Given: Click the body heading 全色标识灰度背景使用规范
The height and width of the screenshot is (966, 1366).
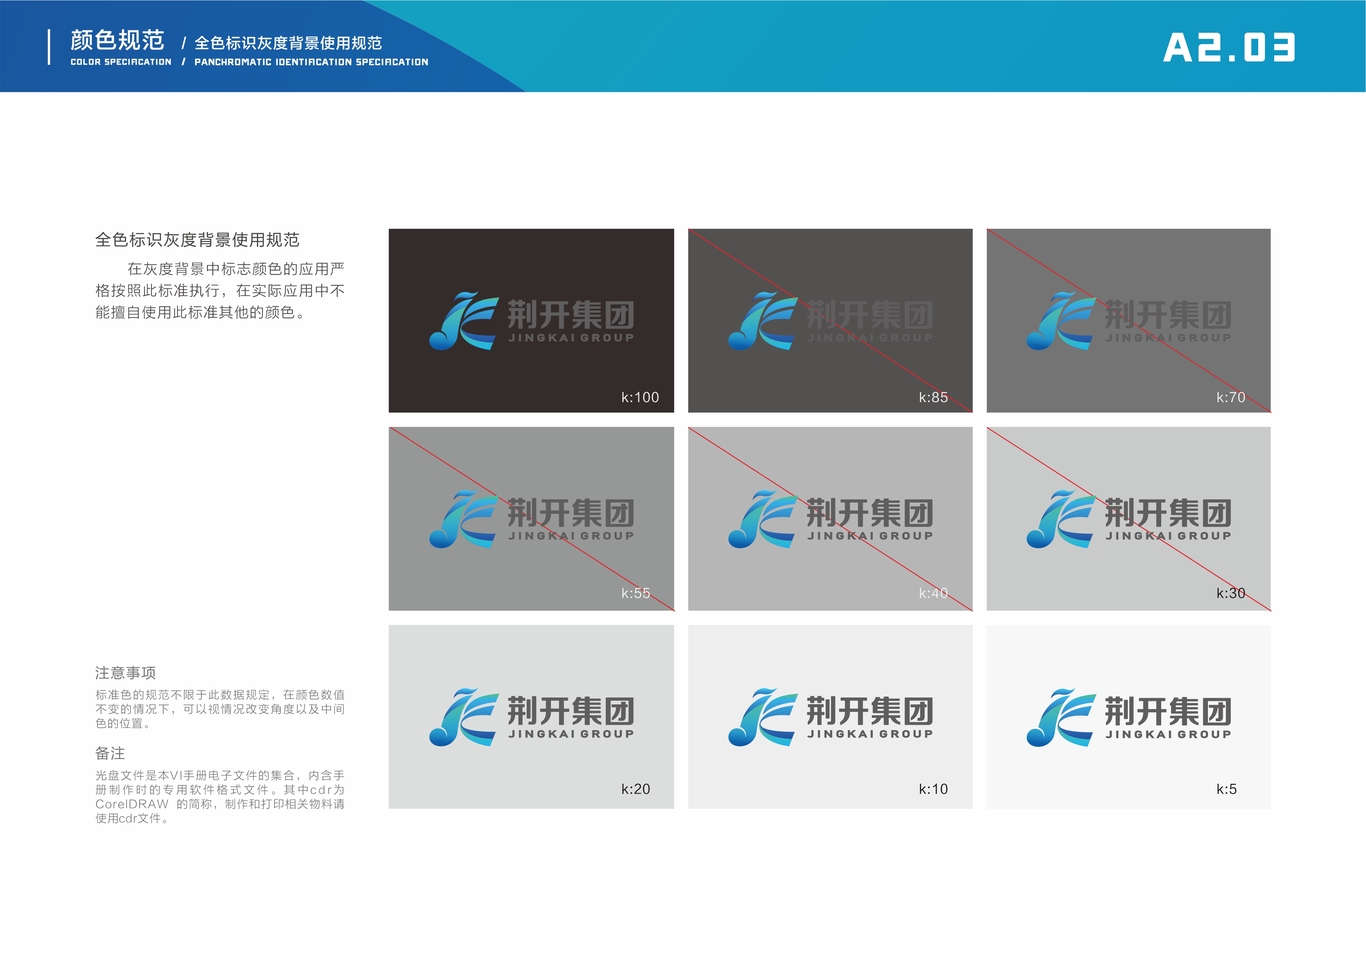Looking at the screenshot, I should tap(197, 240).
